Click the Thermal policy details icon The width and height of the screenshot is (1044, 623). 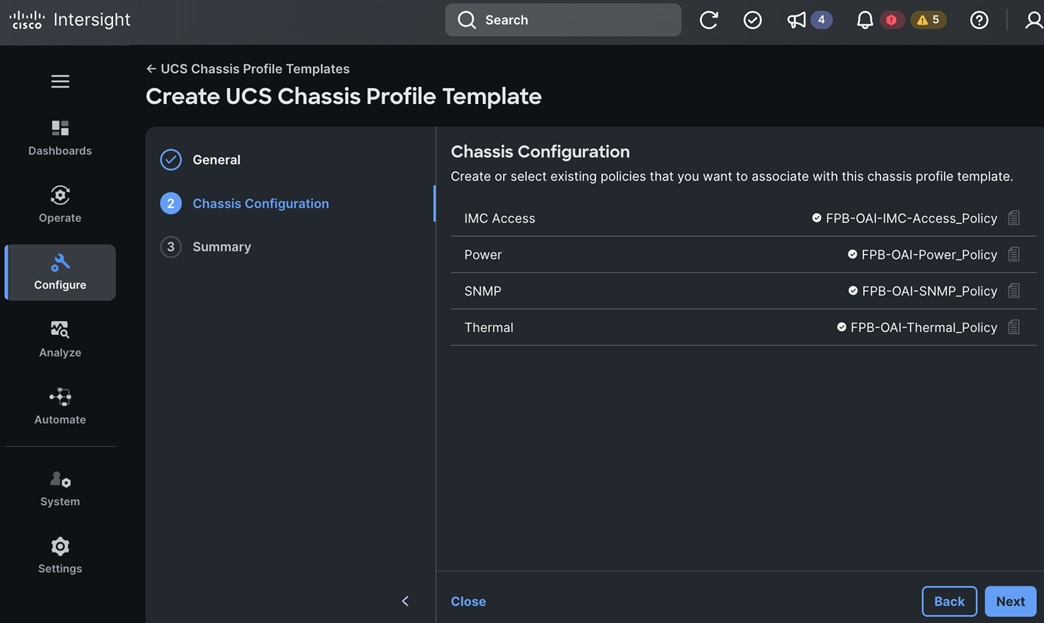pyautogui.click(x=1013, y=327)
